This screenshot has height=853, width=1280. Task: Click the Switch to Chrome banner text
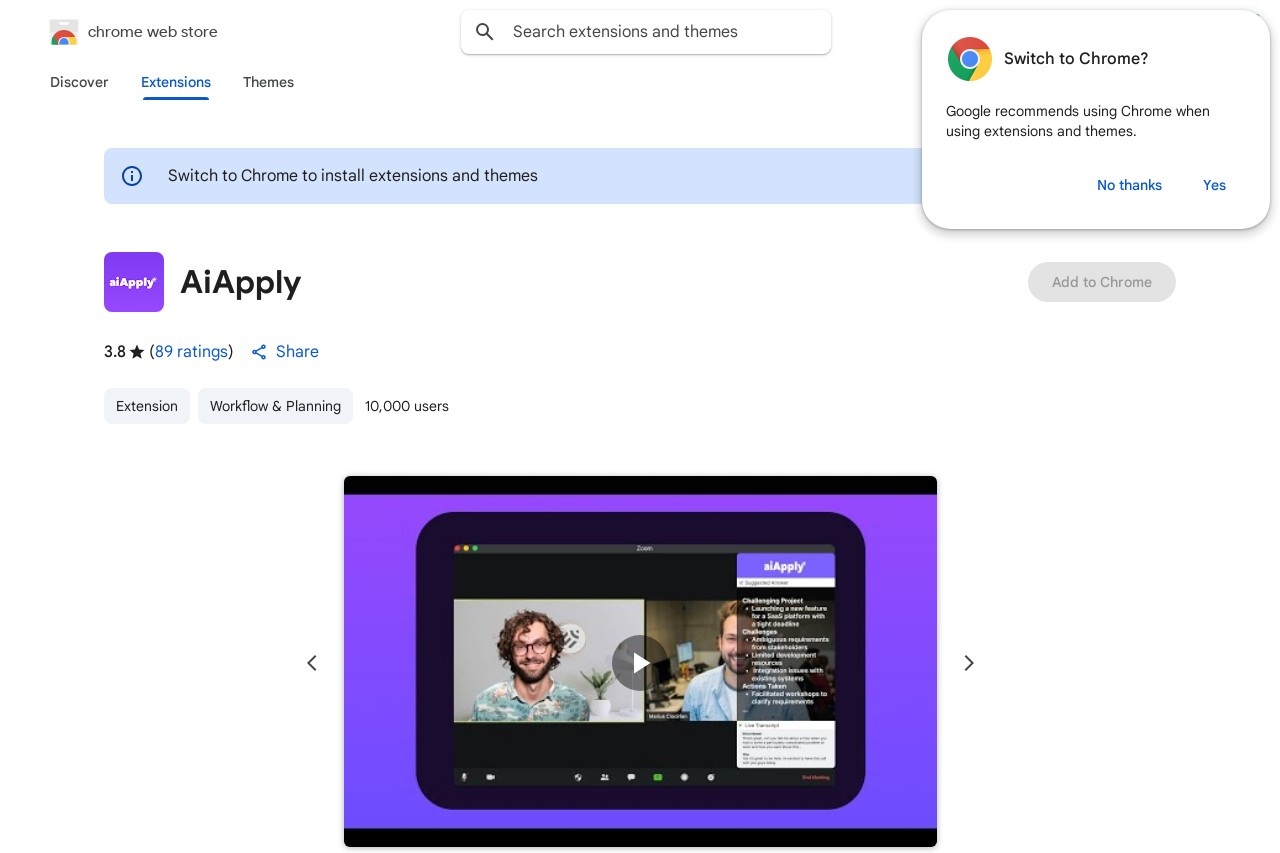pyautogui.click(x=353, y=176)
